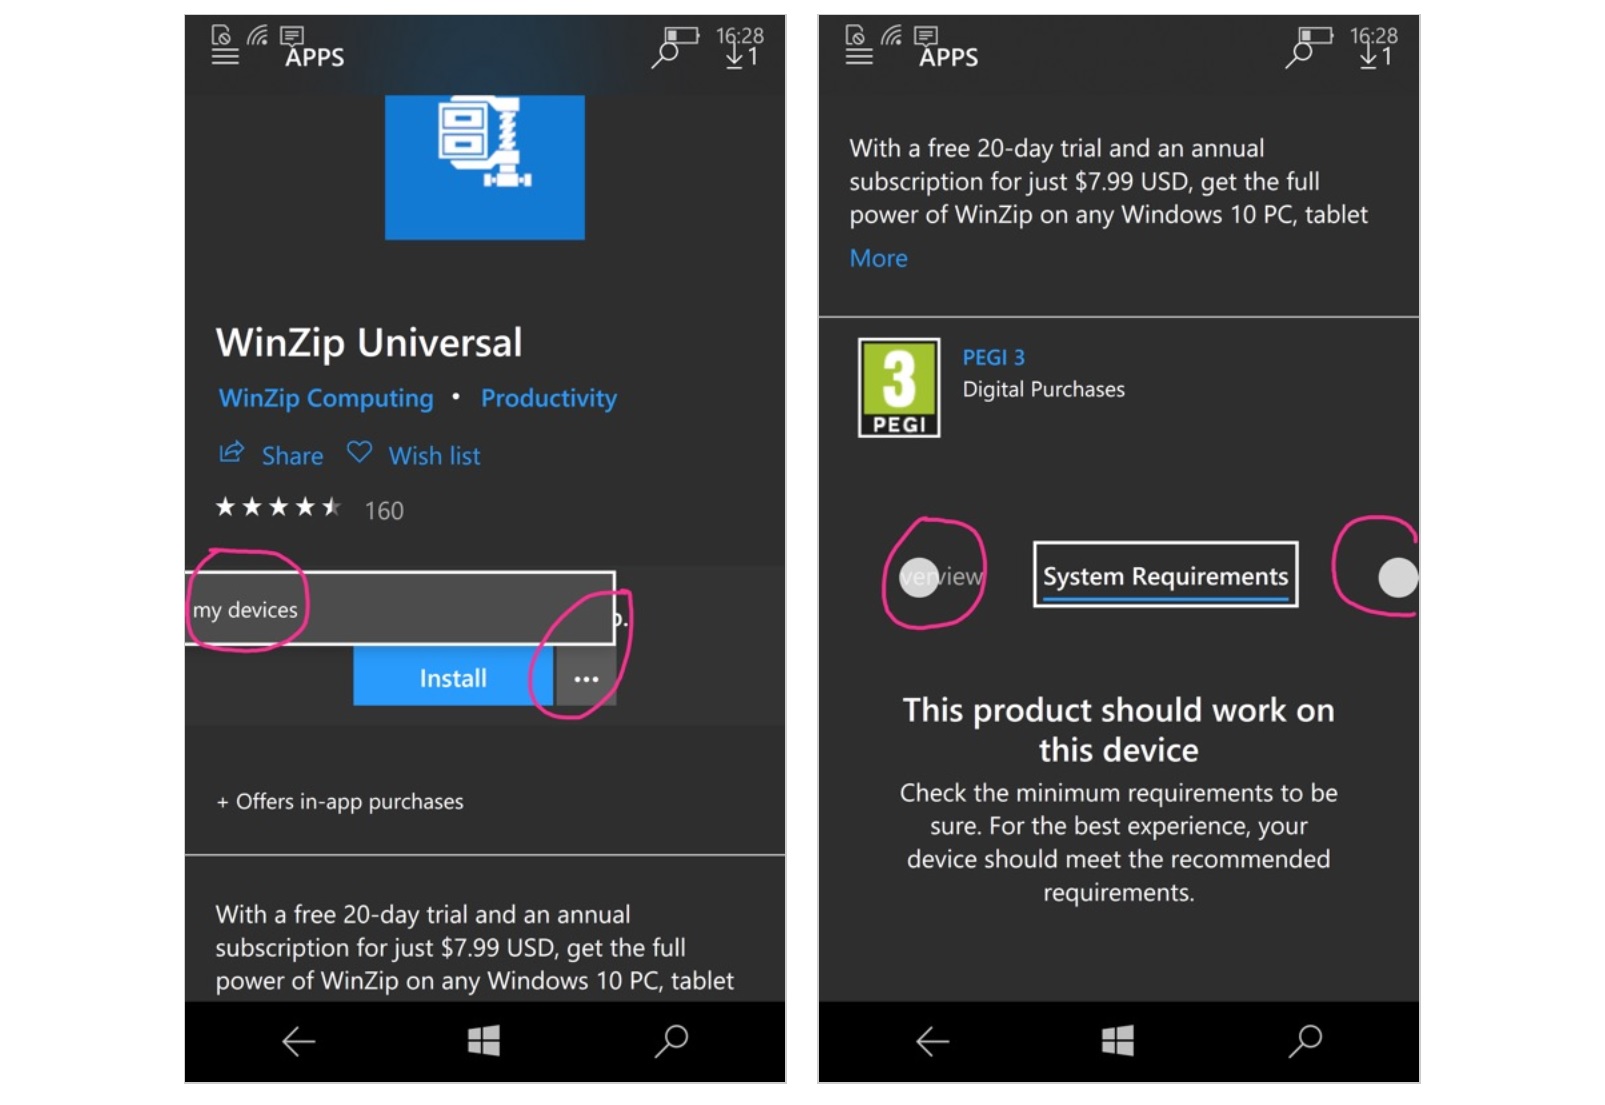Tap search magnifier at top of left screen

[665, 55]
